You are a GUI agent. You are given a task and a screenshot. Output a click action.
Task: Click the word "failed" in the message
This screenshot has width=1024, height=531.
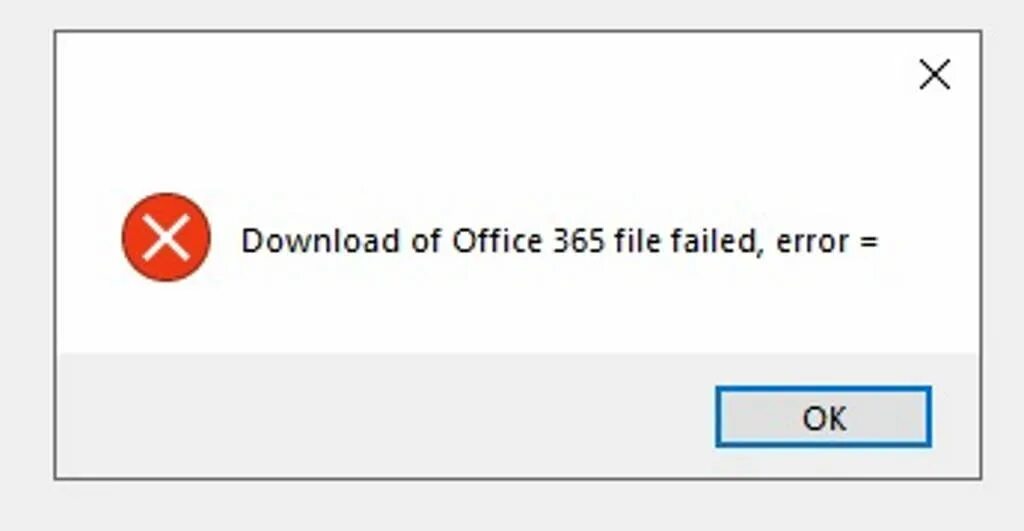point(712,241)
